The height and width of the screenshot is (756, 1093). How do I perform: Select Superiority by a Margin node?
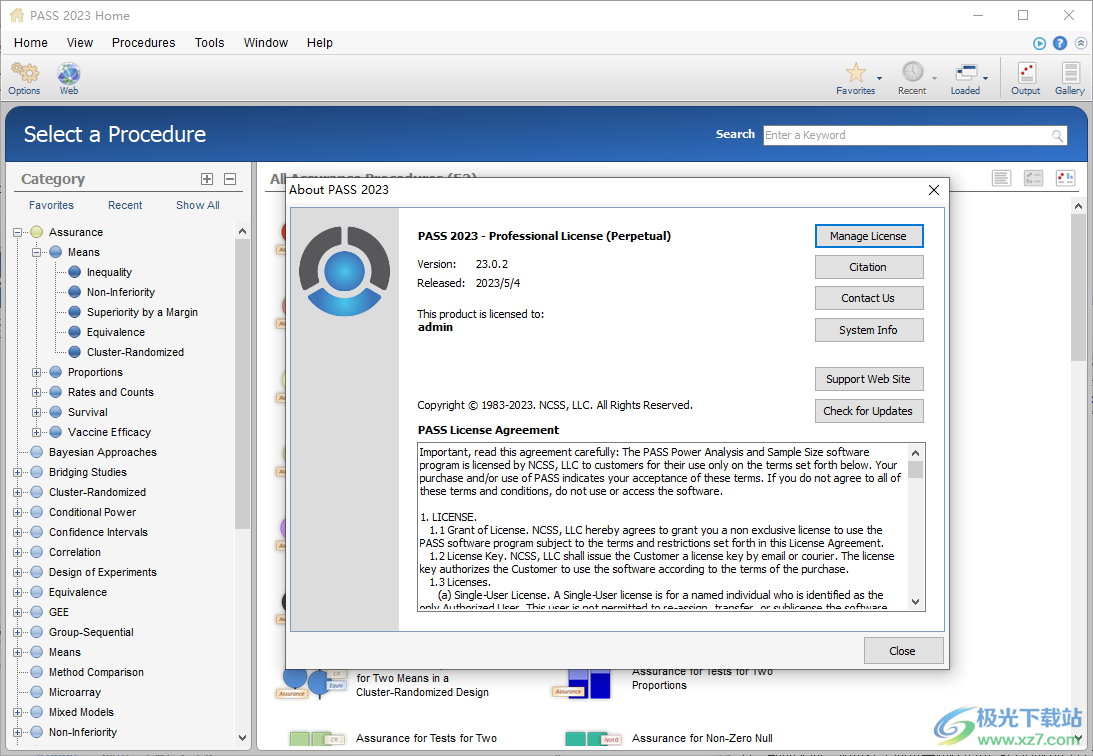142,312
